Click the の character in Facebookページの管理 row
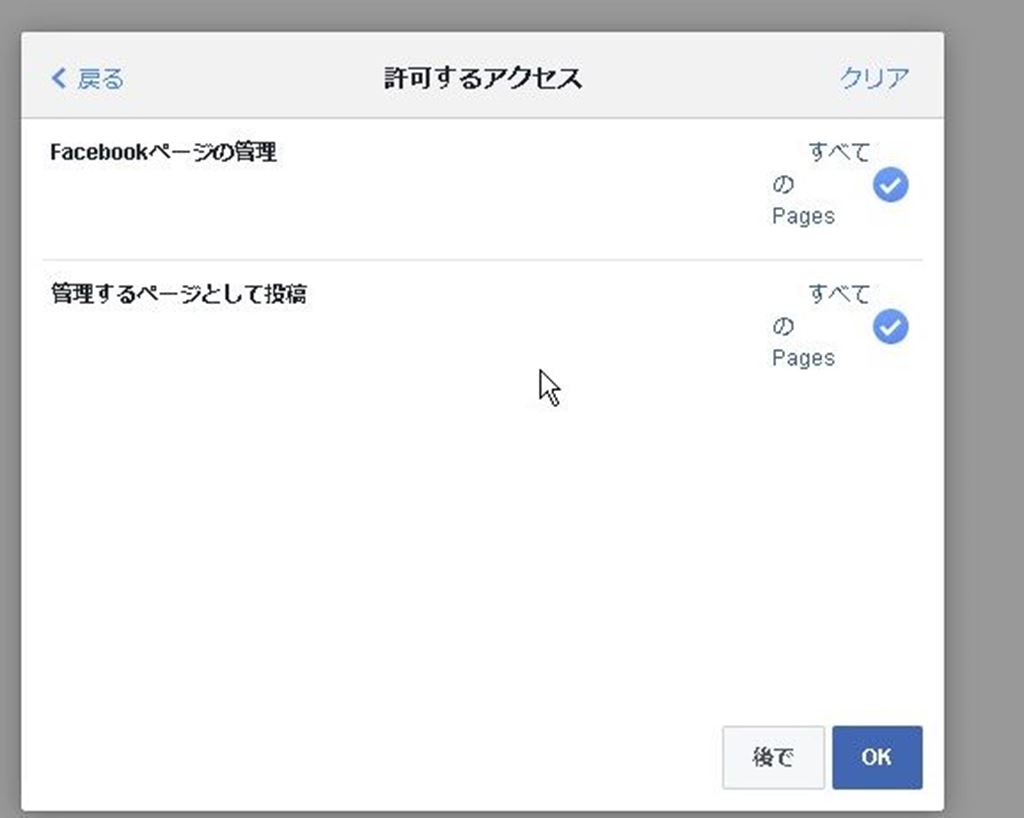 click(x=782, y=185)
